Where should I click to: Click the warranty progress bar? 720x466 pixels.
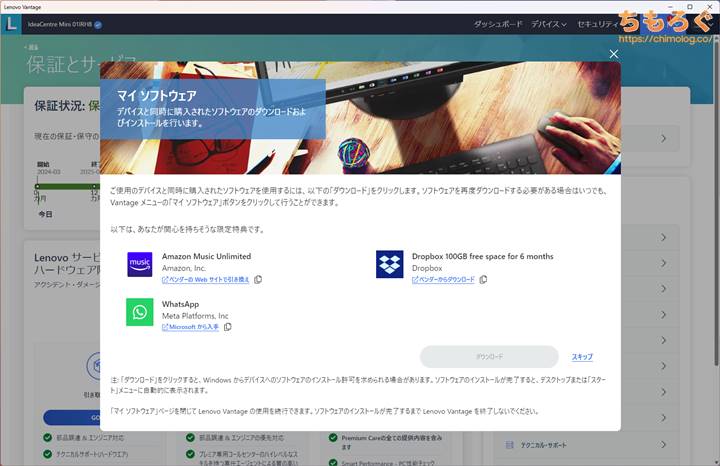pyautogui.click(x=68, y=186)
